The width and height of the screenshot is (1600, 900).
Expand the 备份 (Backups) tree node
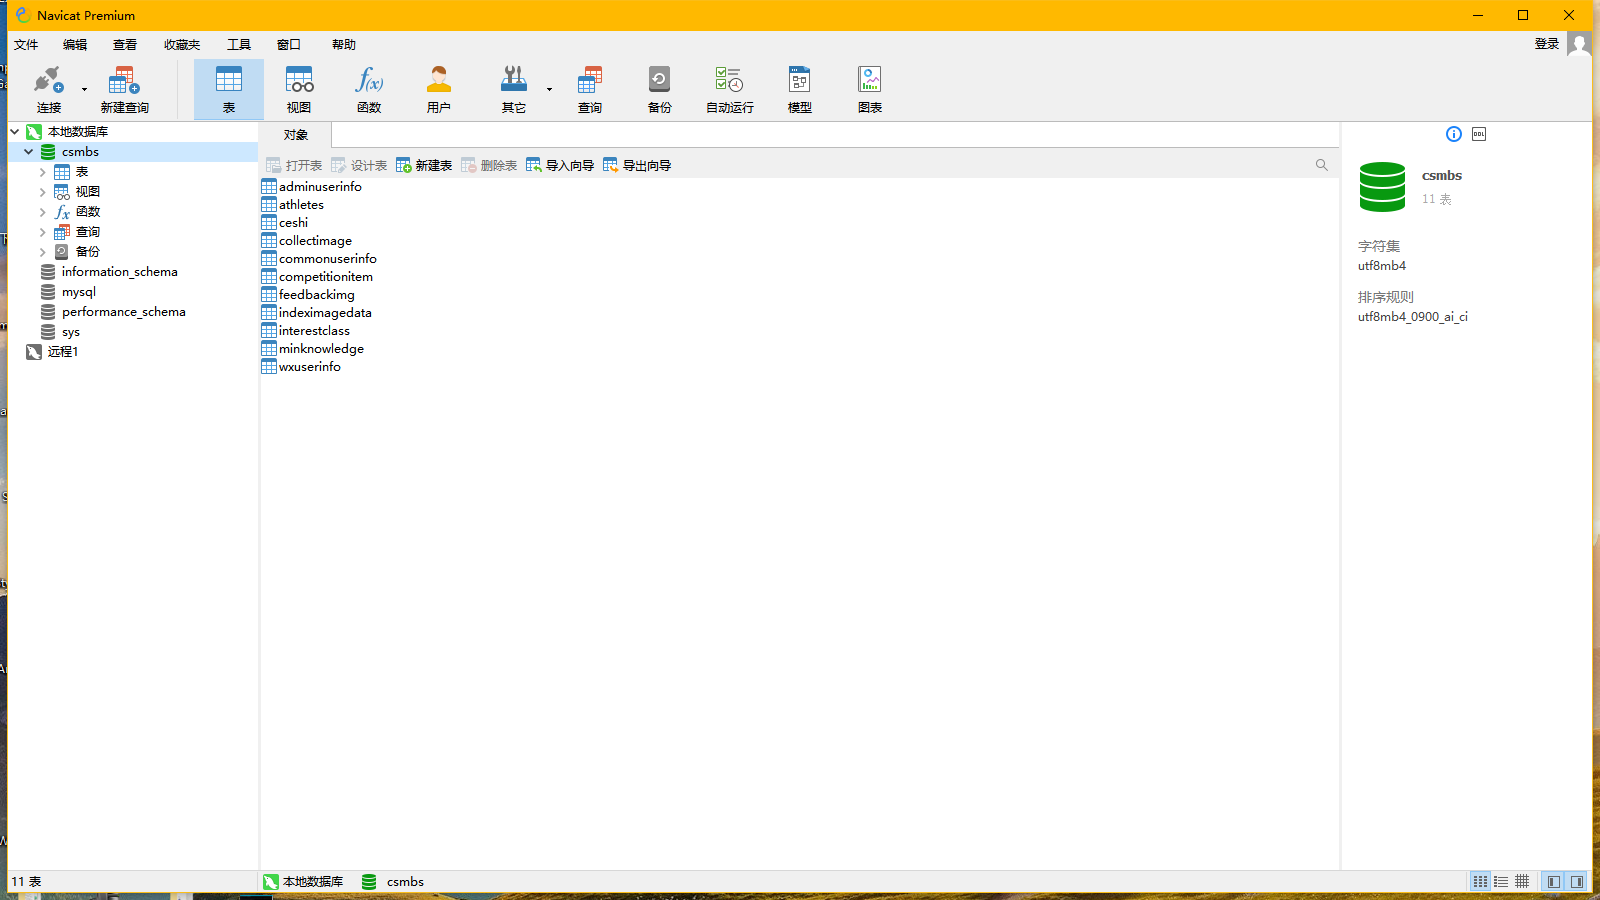point(43,252)
